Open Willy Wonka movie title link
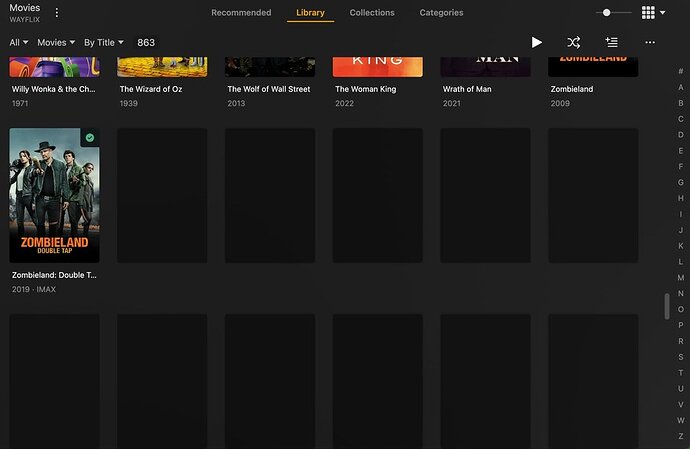This screenshot has width=690, height=449. coord(53,89)
